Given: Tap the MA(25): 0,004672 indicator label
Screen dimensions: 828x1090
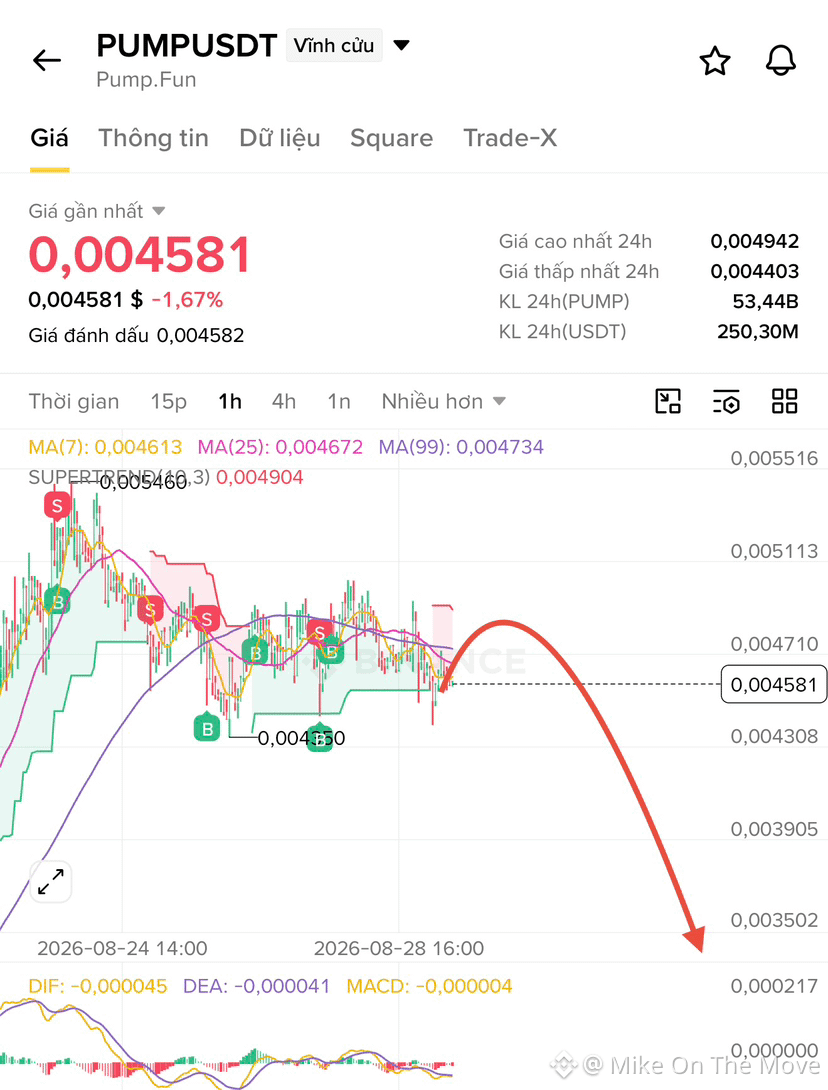Looking at the screenshot, I should coord(280,446).
